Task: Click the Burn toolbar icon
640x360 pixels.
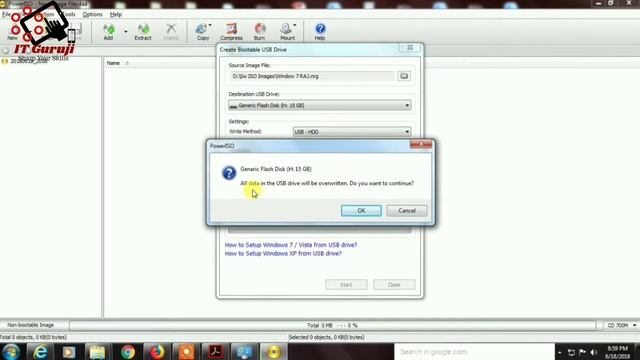Action: pos(259,32)
